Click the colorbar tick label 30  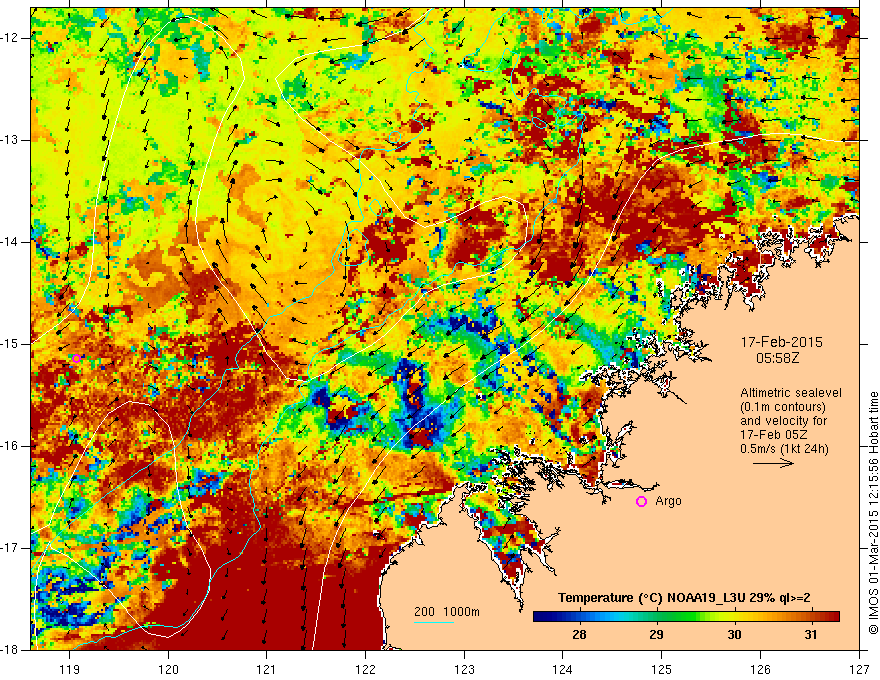click(x=734, y=635)
